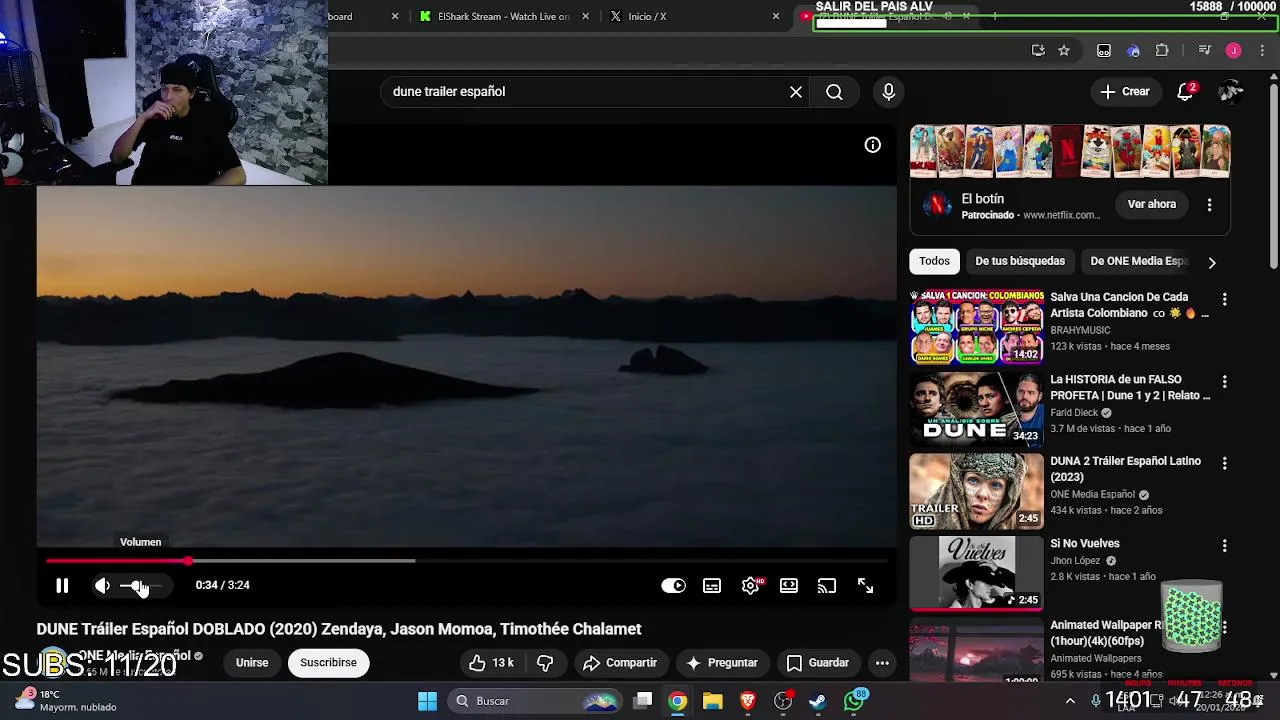1280x720 pixels.
Task: Dislike the video
Action: 545,663
